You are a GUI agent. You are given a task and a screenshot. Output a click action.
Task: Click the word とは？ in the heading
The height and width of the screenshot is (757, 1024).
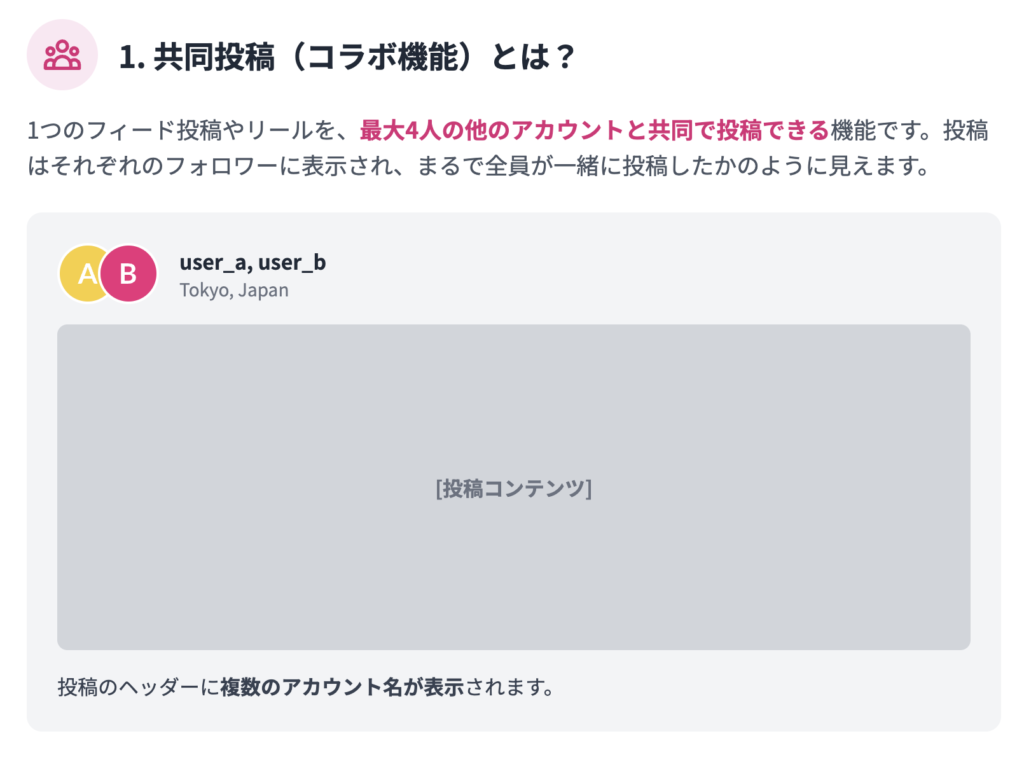coord(533,56)
